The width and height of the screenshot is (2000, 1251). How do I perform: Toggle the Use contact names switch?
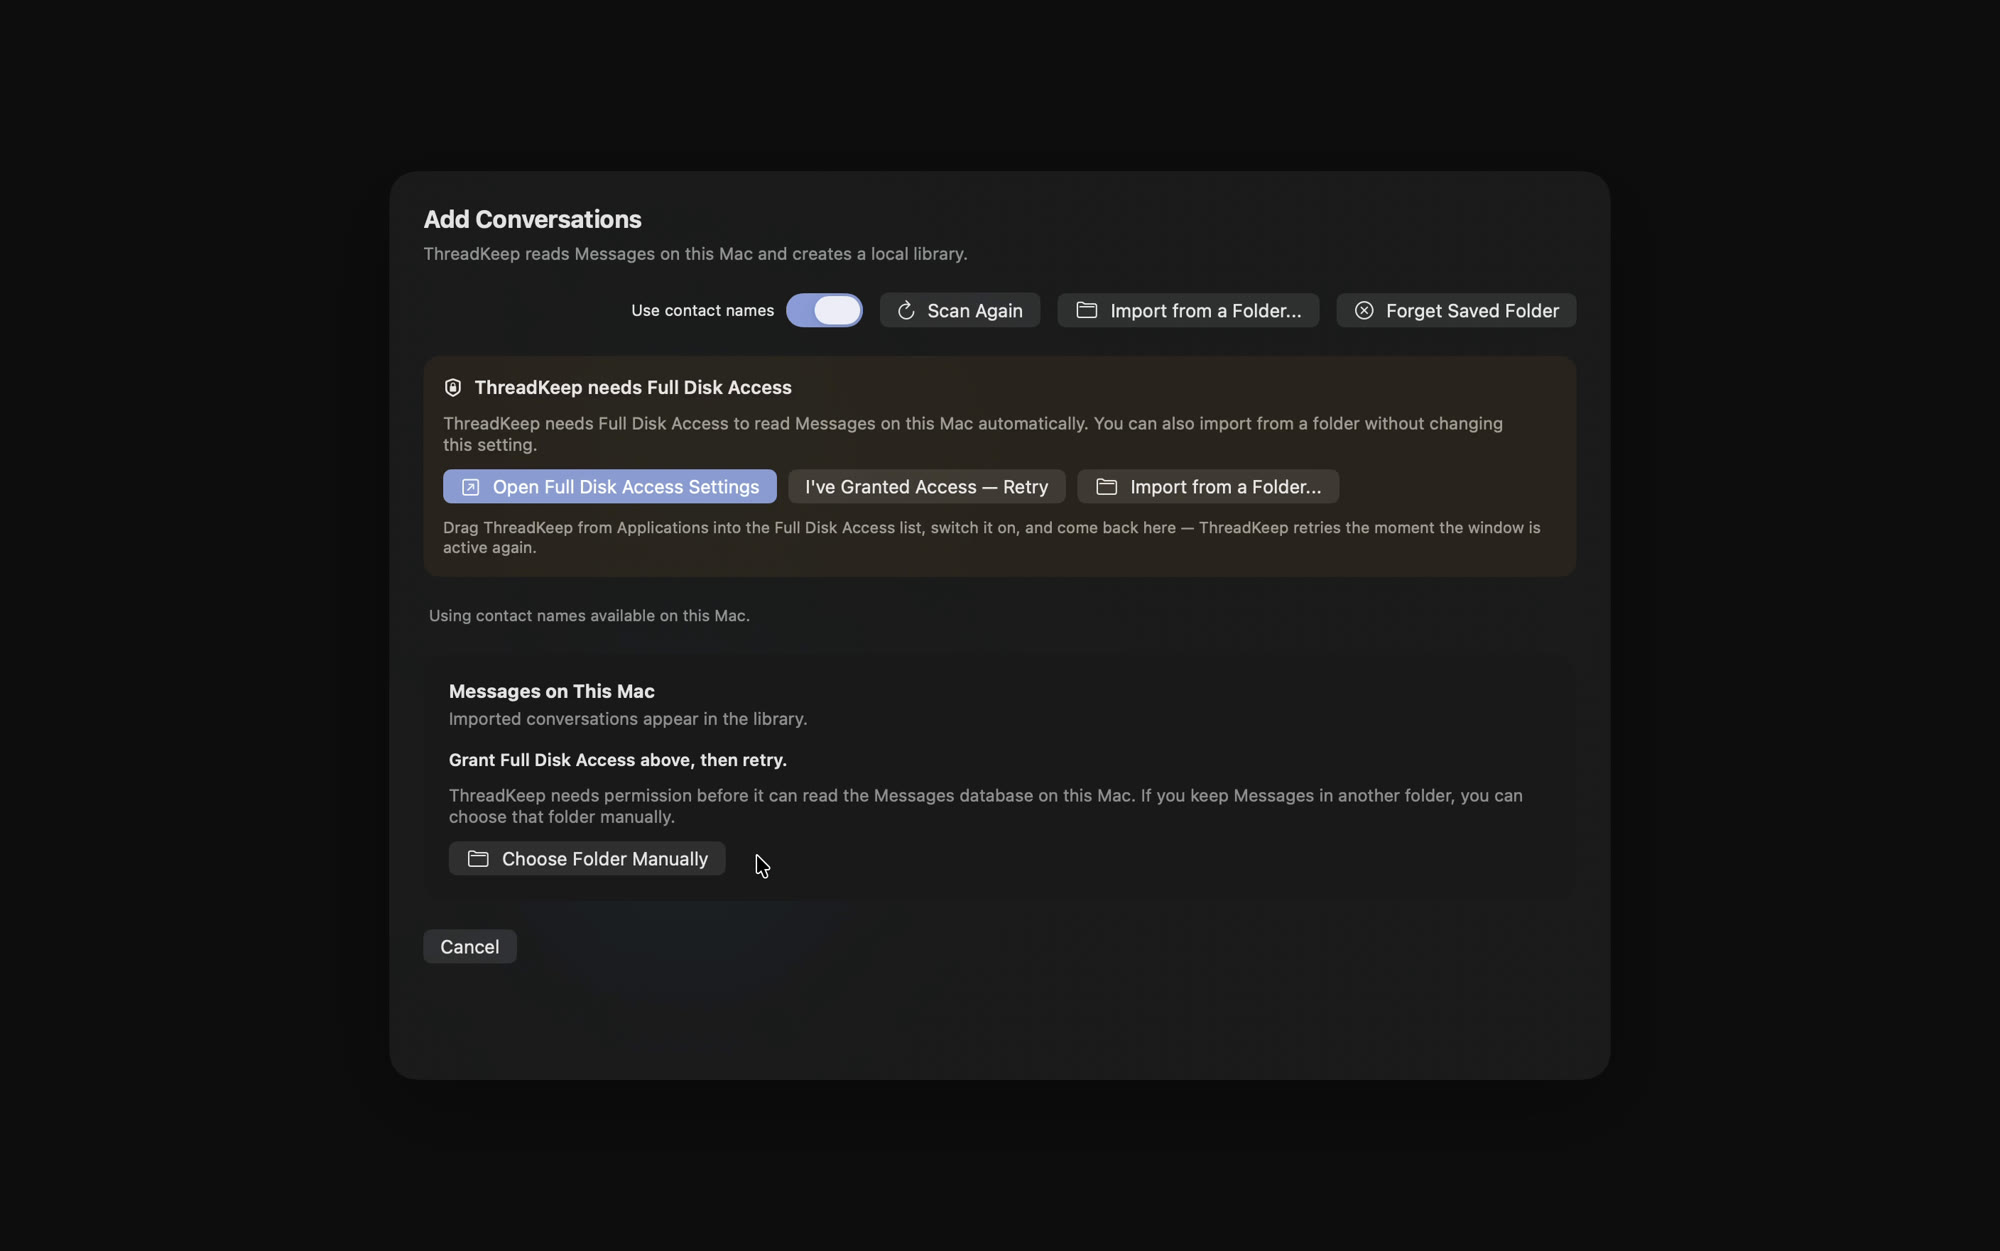(x=823, y=310)
